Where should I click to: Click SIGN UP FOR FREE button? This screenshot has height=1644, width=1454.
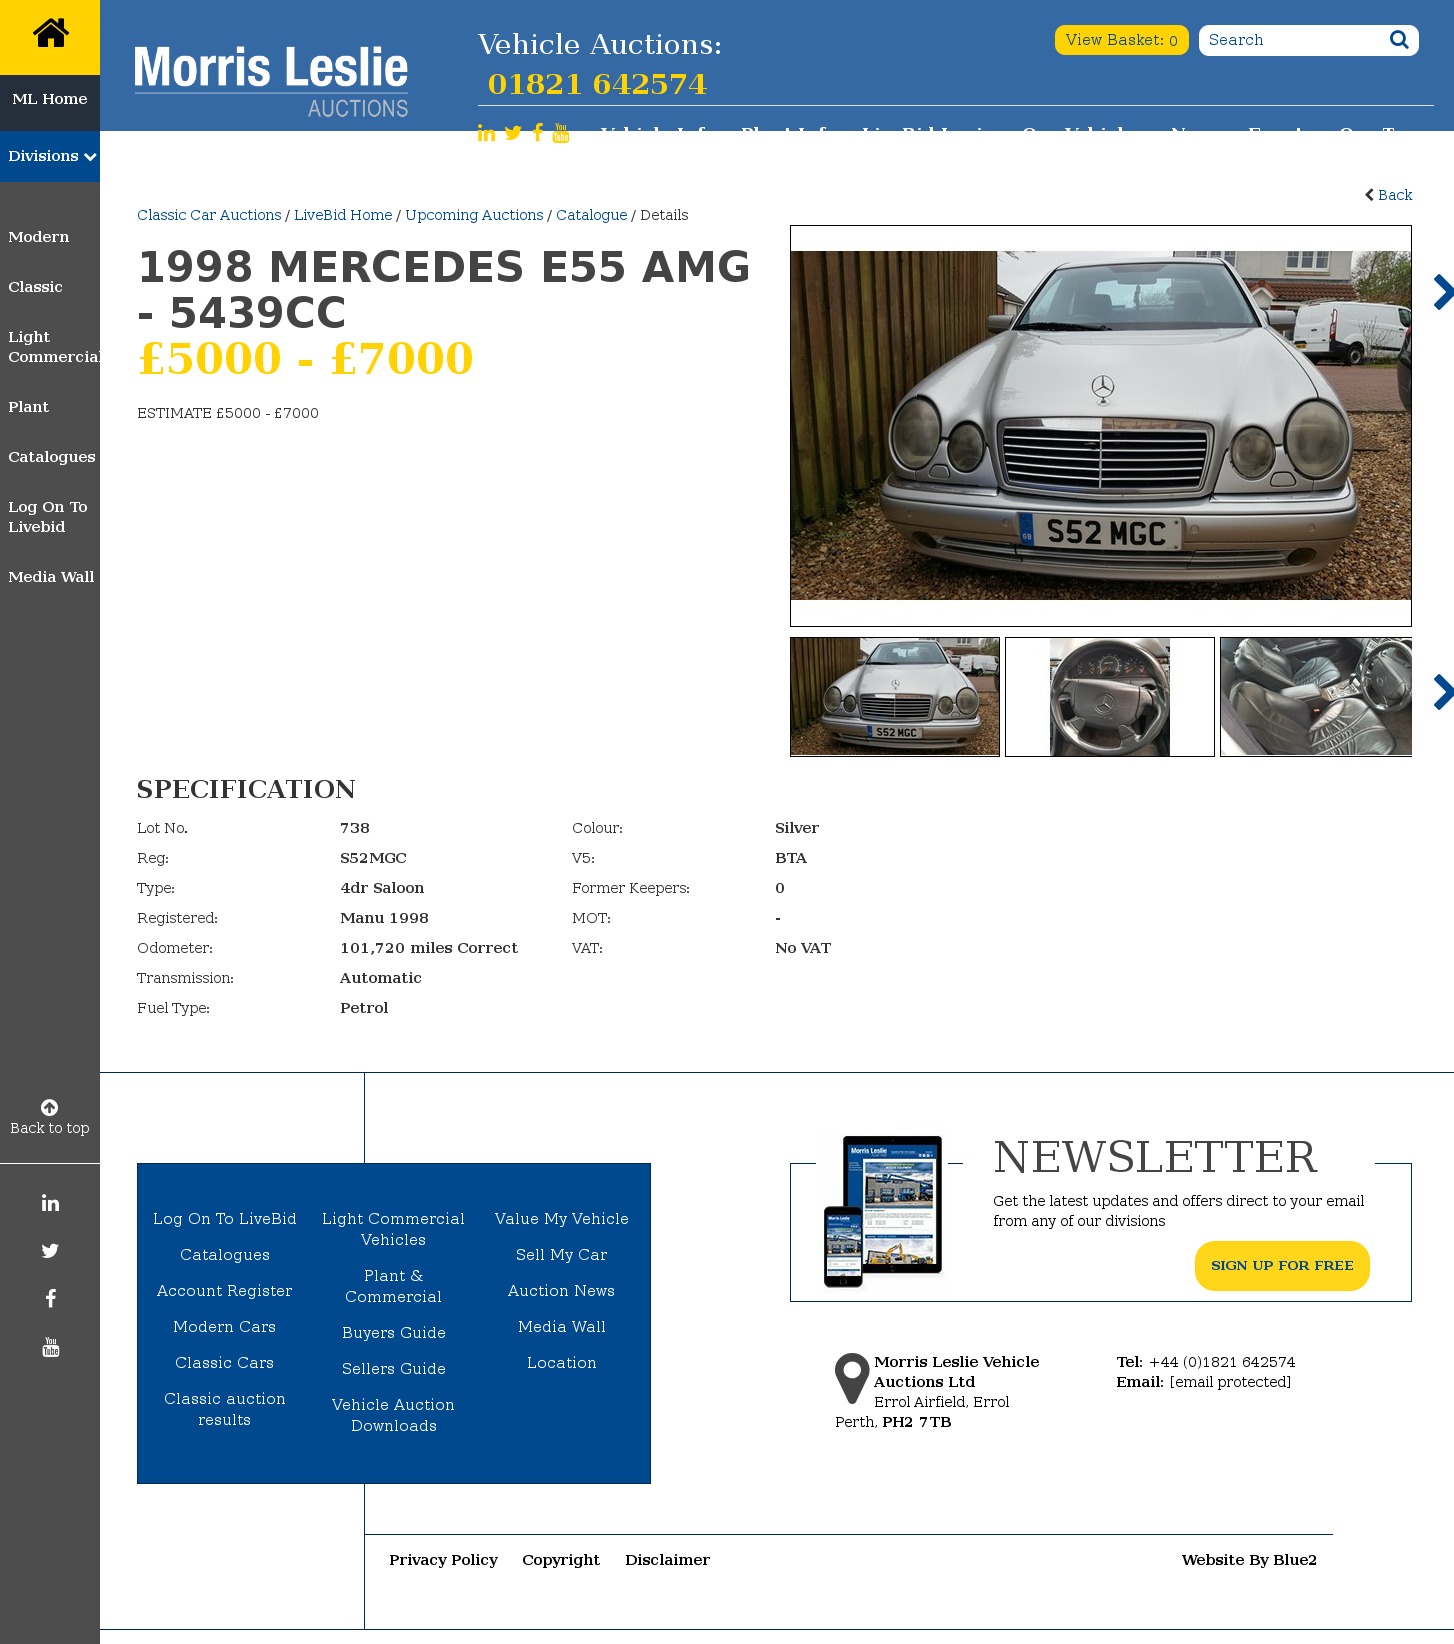pyautogui.click(x=1282, y=1266)
